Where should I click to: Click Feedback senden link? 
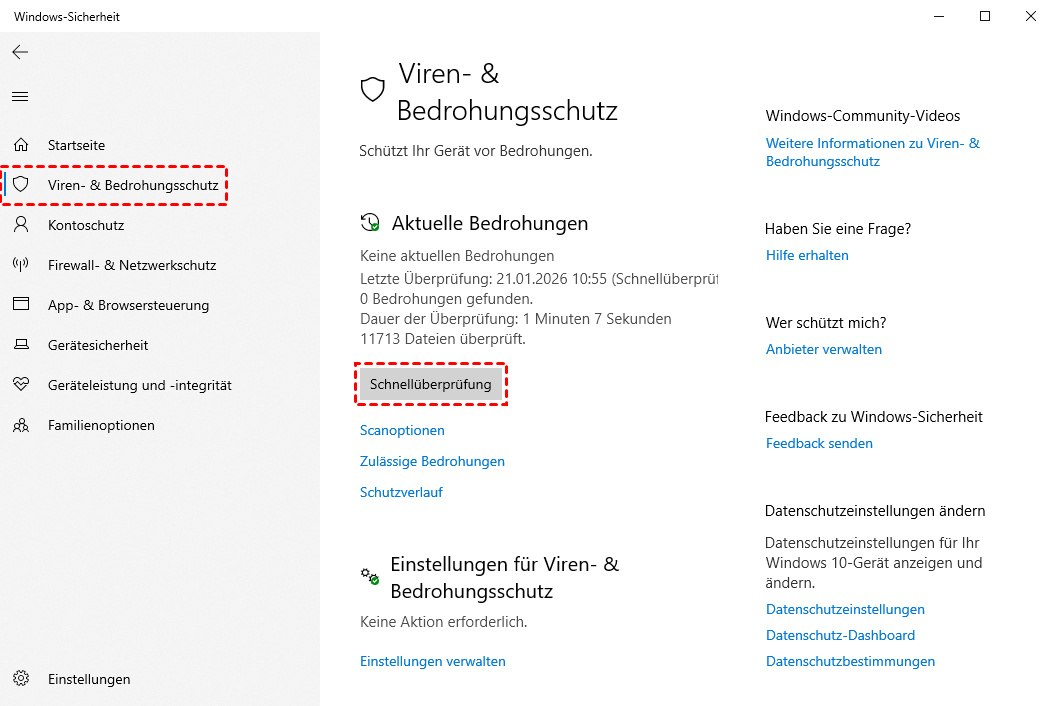(x=819, y=443)
